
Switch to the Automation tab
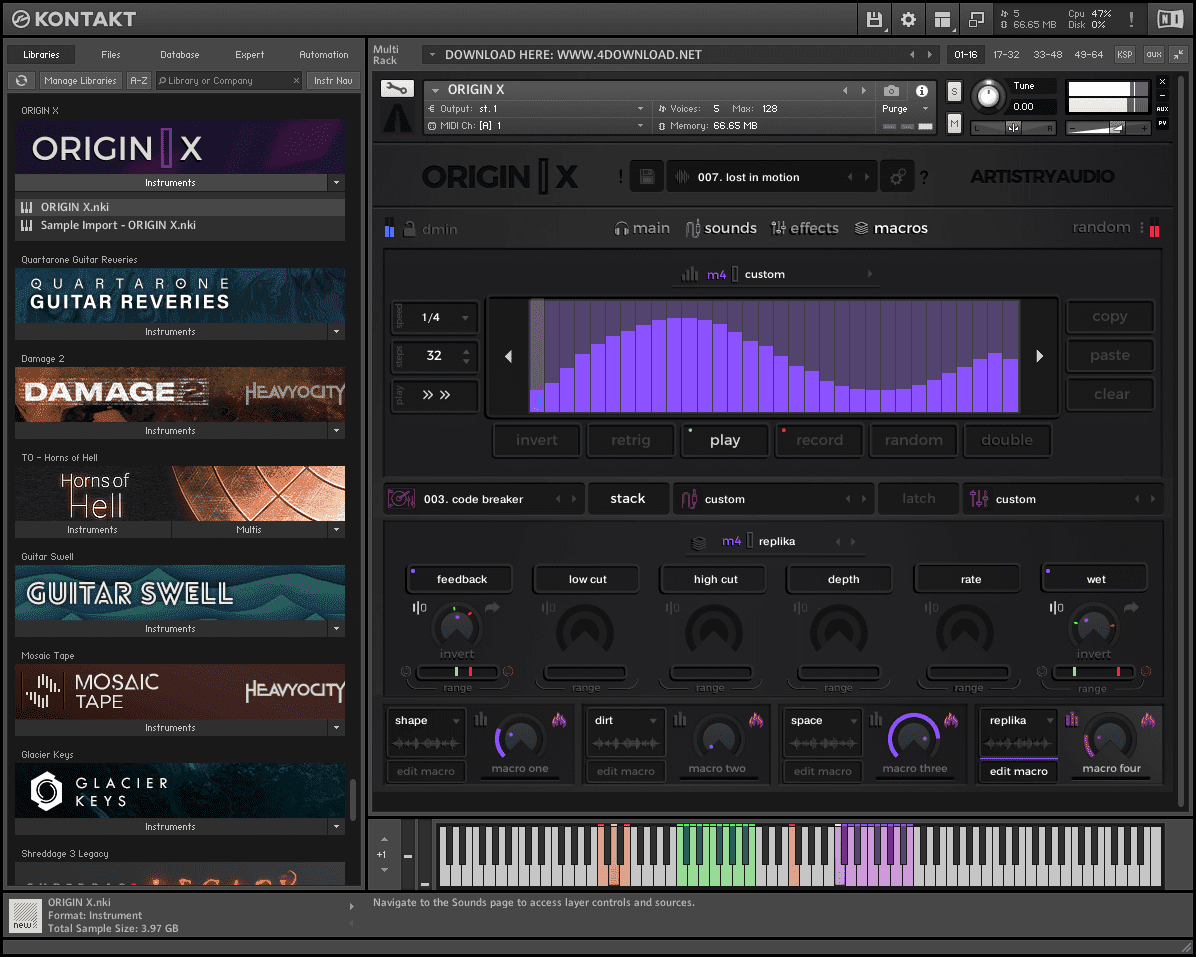(323, 55)
